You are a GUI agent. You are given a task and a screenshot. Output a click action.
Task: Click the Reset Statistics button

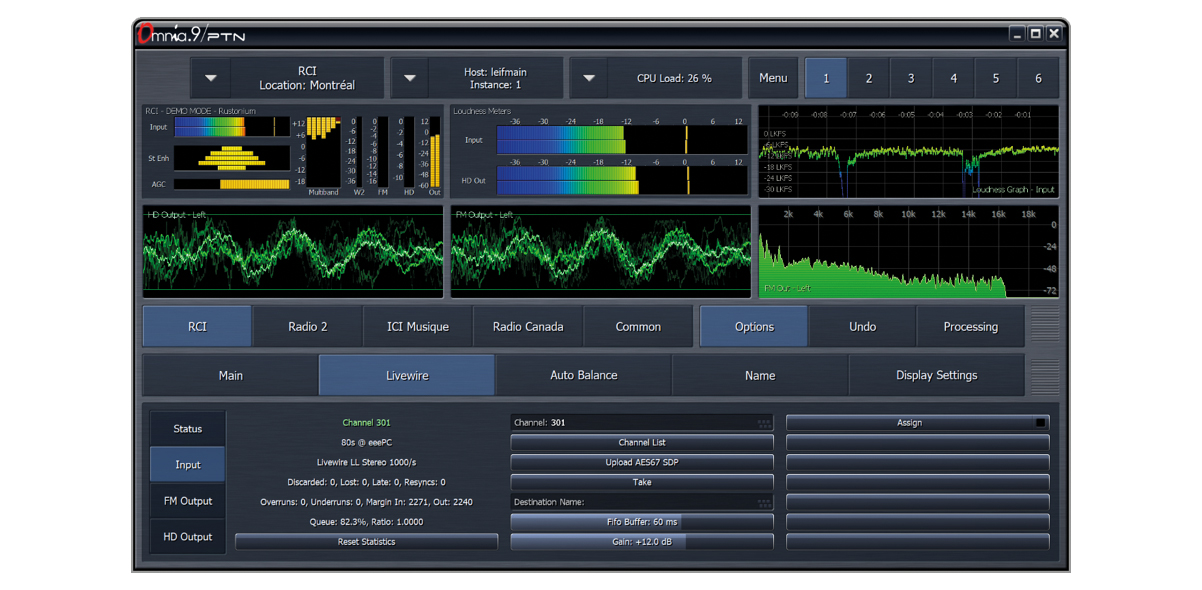(x=366, y=542)
